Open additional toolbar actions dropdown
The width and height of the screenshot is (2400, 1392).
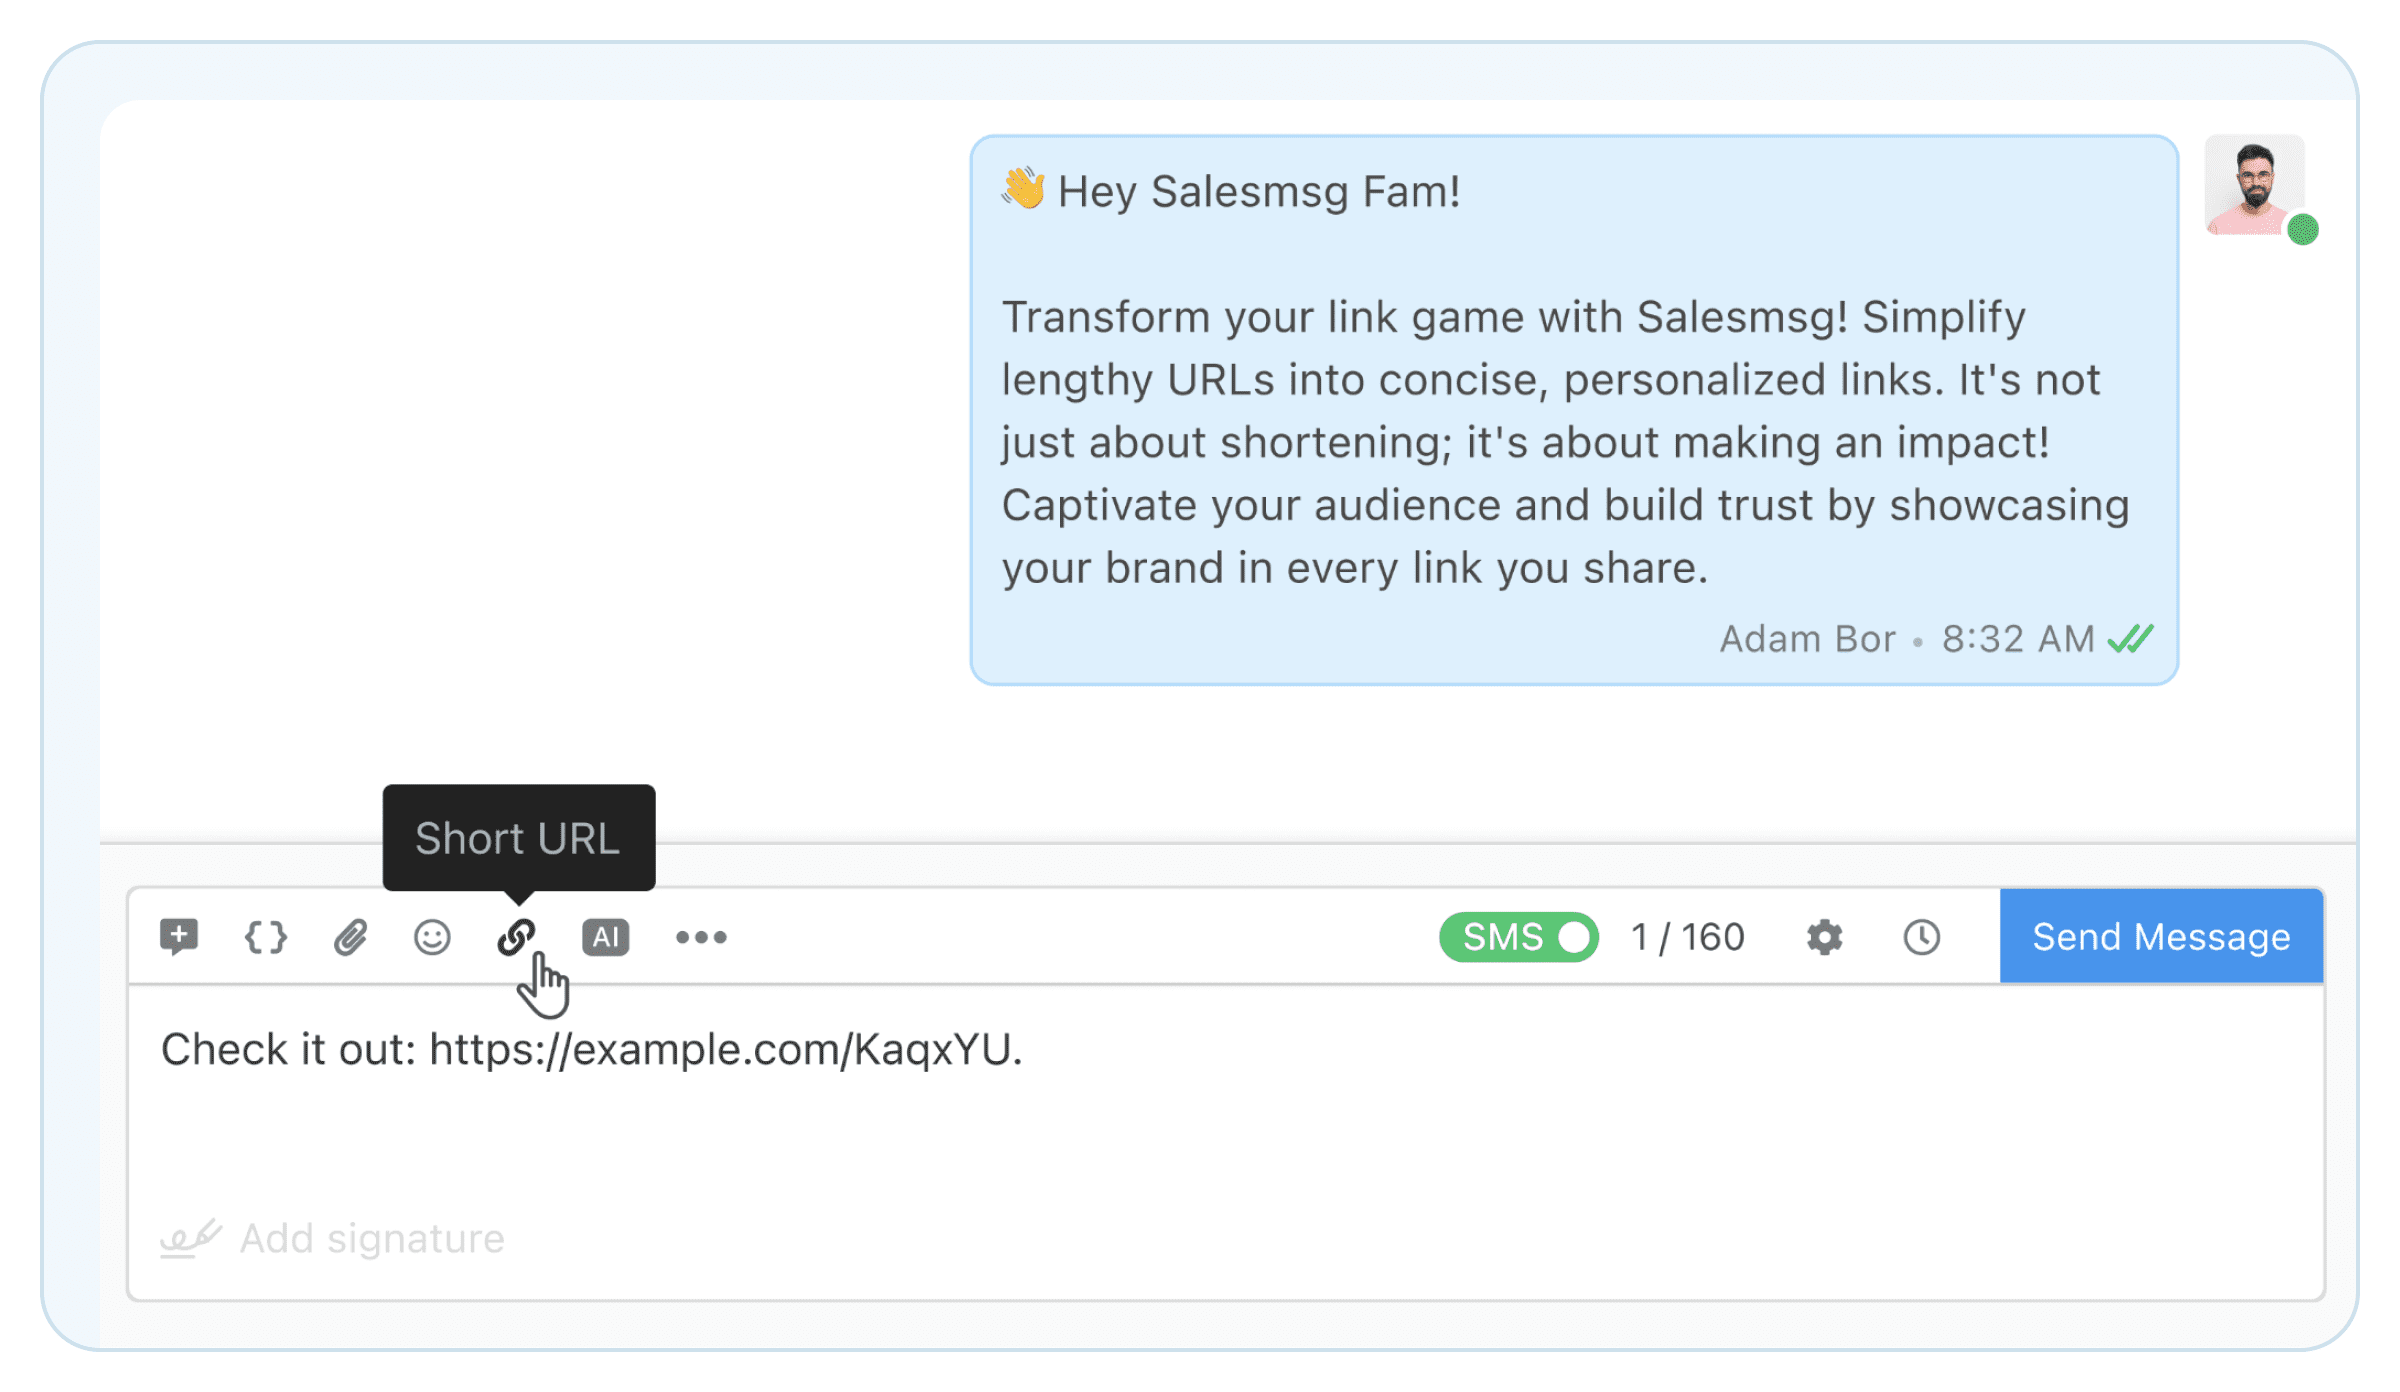tap(700, 936)
